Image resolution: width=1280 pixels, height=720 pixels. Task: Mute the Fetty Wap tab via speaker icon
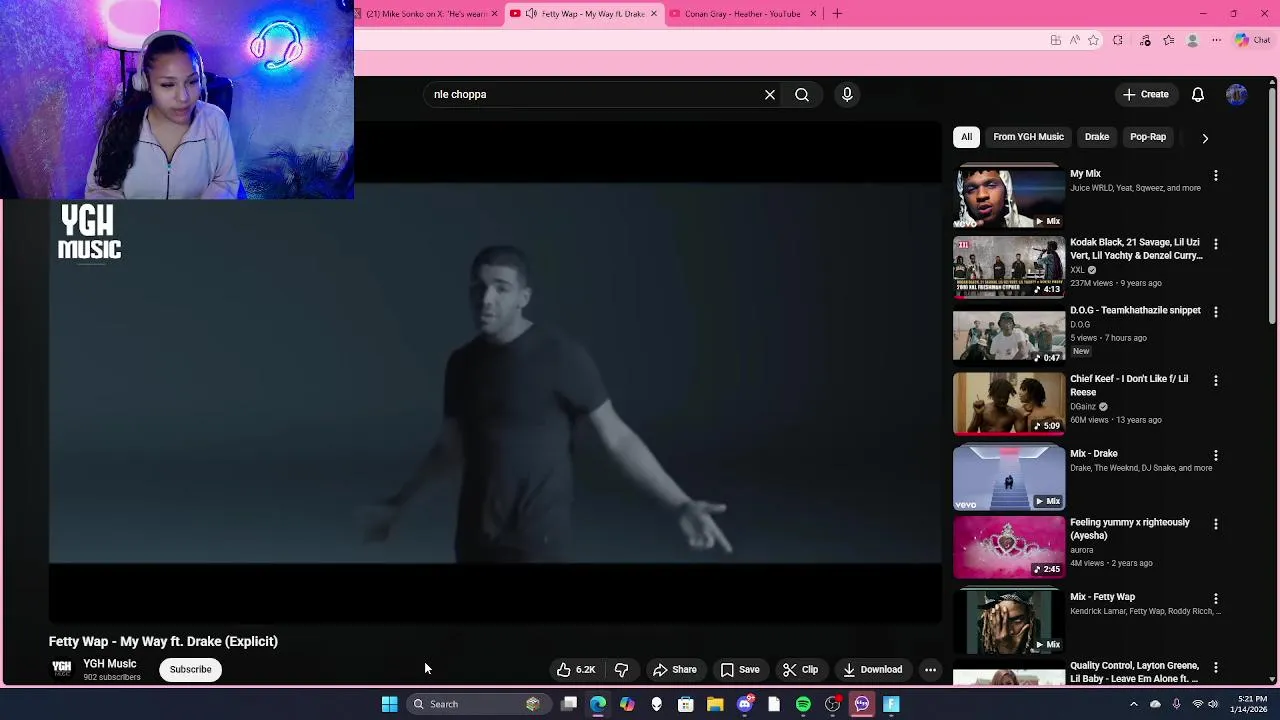[531, 14]
